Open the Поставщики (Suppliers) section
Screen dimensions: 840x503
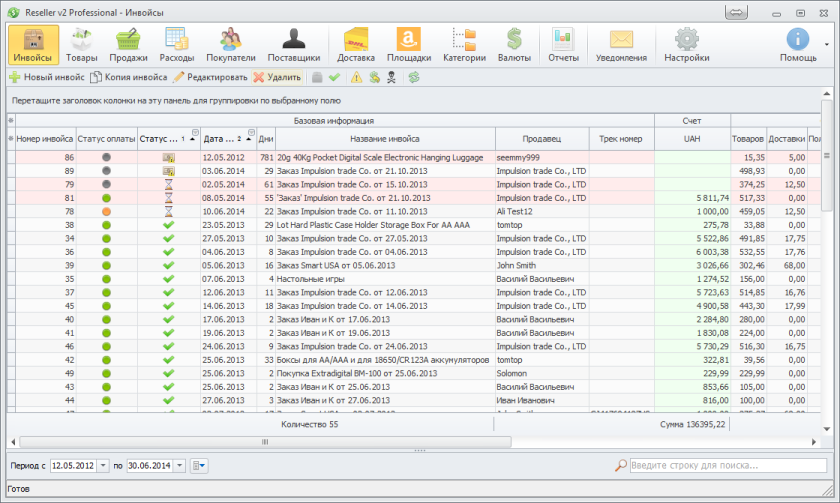click(294, 45)
